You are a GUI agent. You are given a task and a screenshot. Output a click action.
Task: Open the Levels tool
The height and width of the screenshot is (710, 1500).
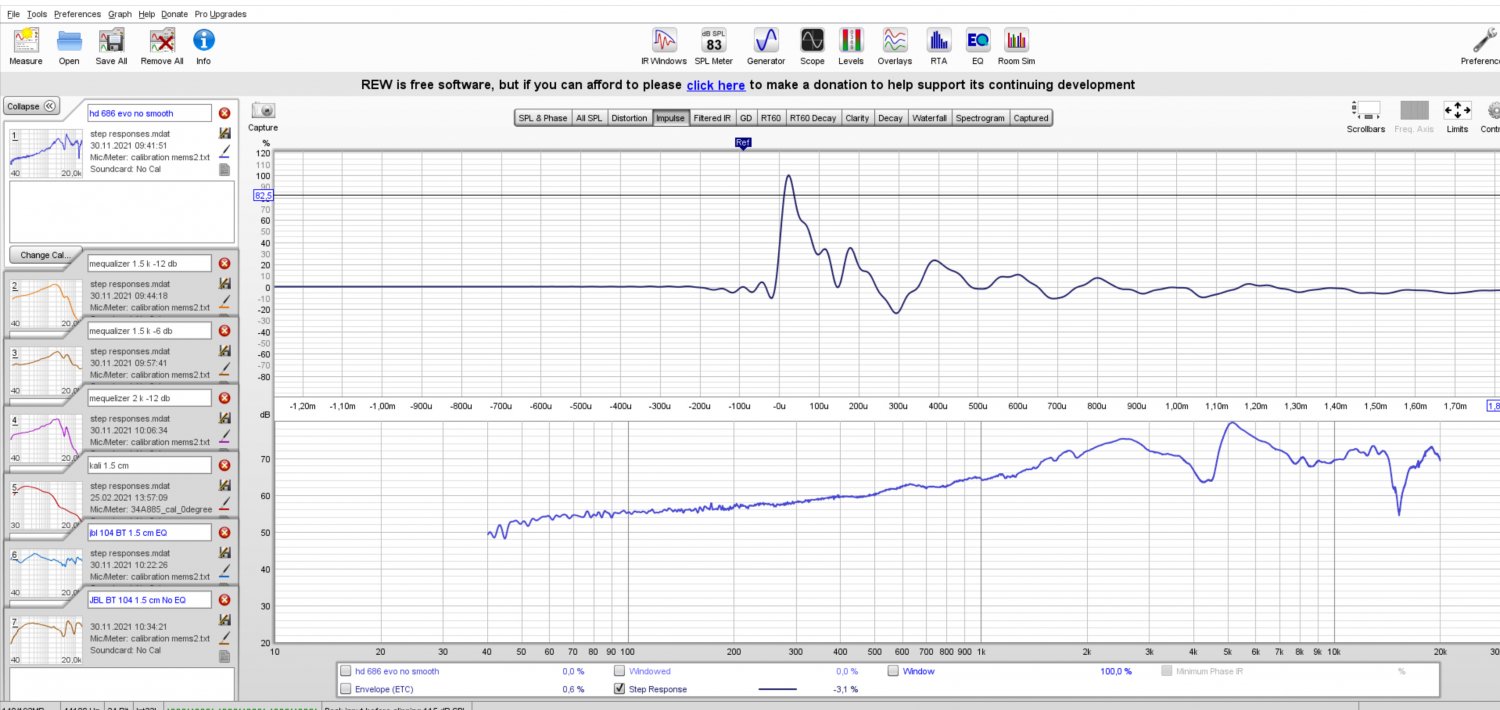point(851,46)
